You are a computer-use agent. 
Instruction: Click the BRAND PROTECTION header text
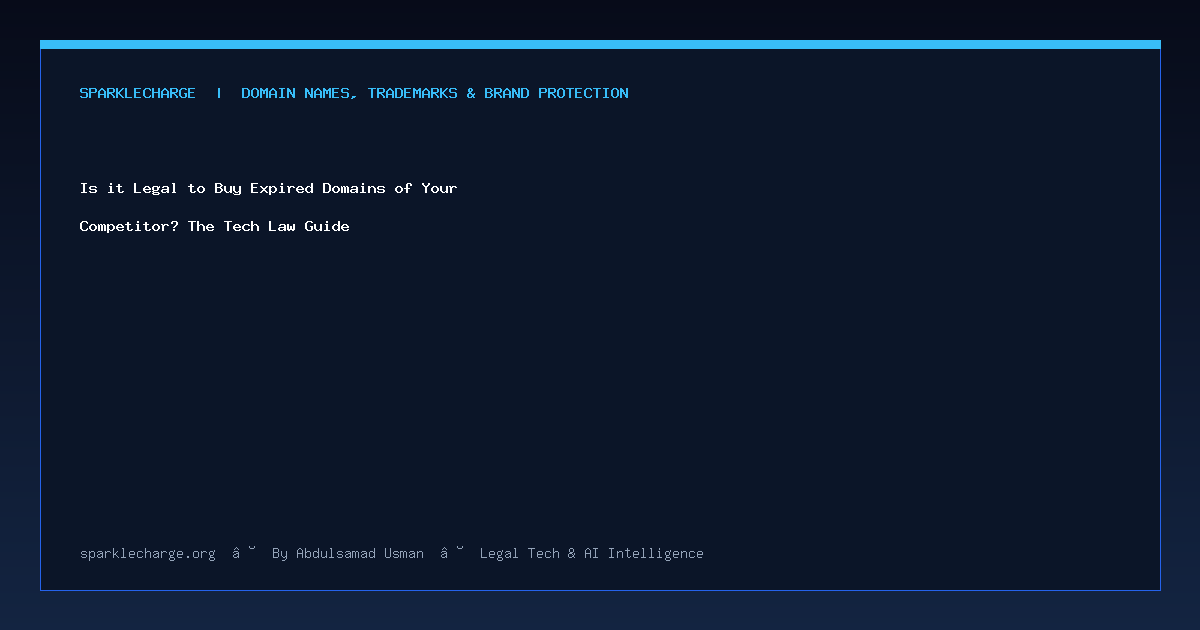point(557,93)
